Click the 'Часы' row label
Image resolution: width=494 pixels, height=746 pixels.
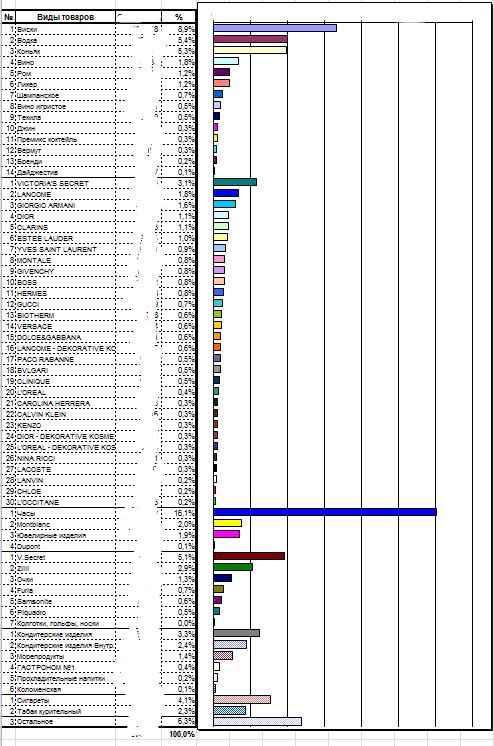pyautogui.click(x=66, y=513)
